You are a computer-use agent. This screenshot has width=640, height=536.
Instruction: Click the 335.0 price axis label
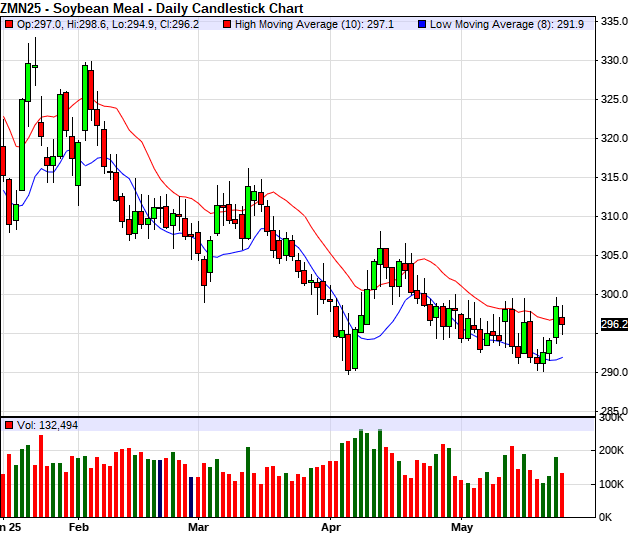(x=614, y=21)
